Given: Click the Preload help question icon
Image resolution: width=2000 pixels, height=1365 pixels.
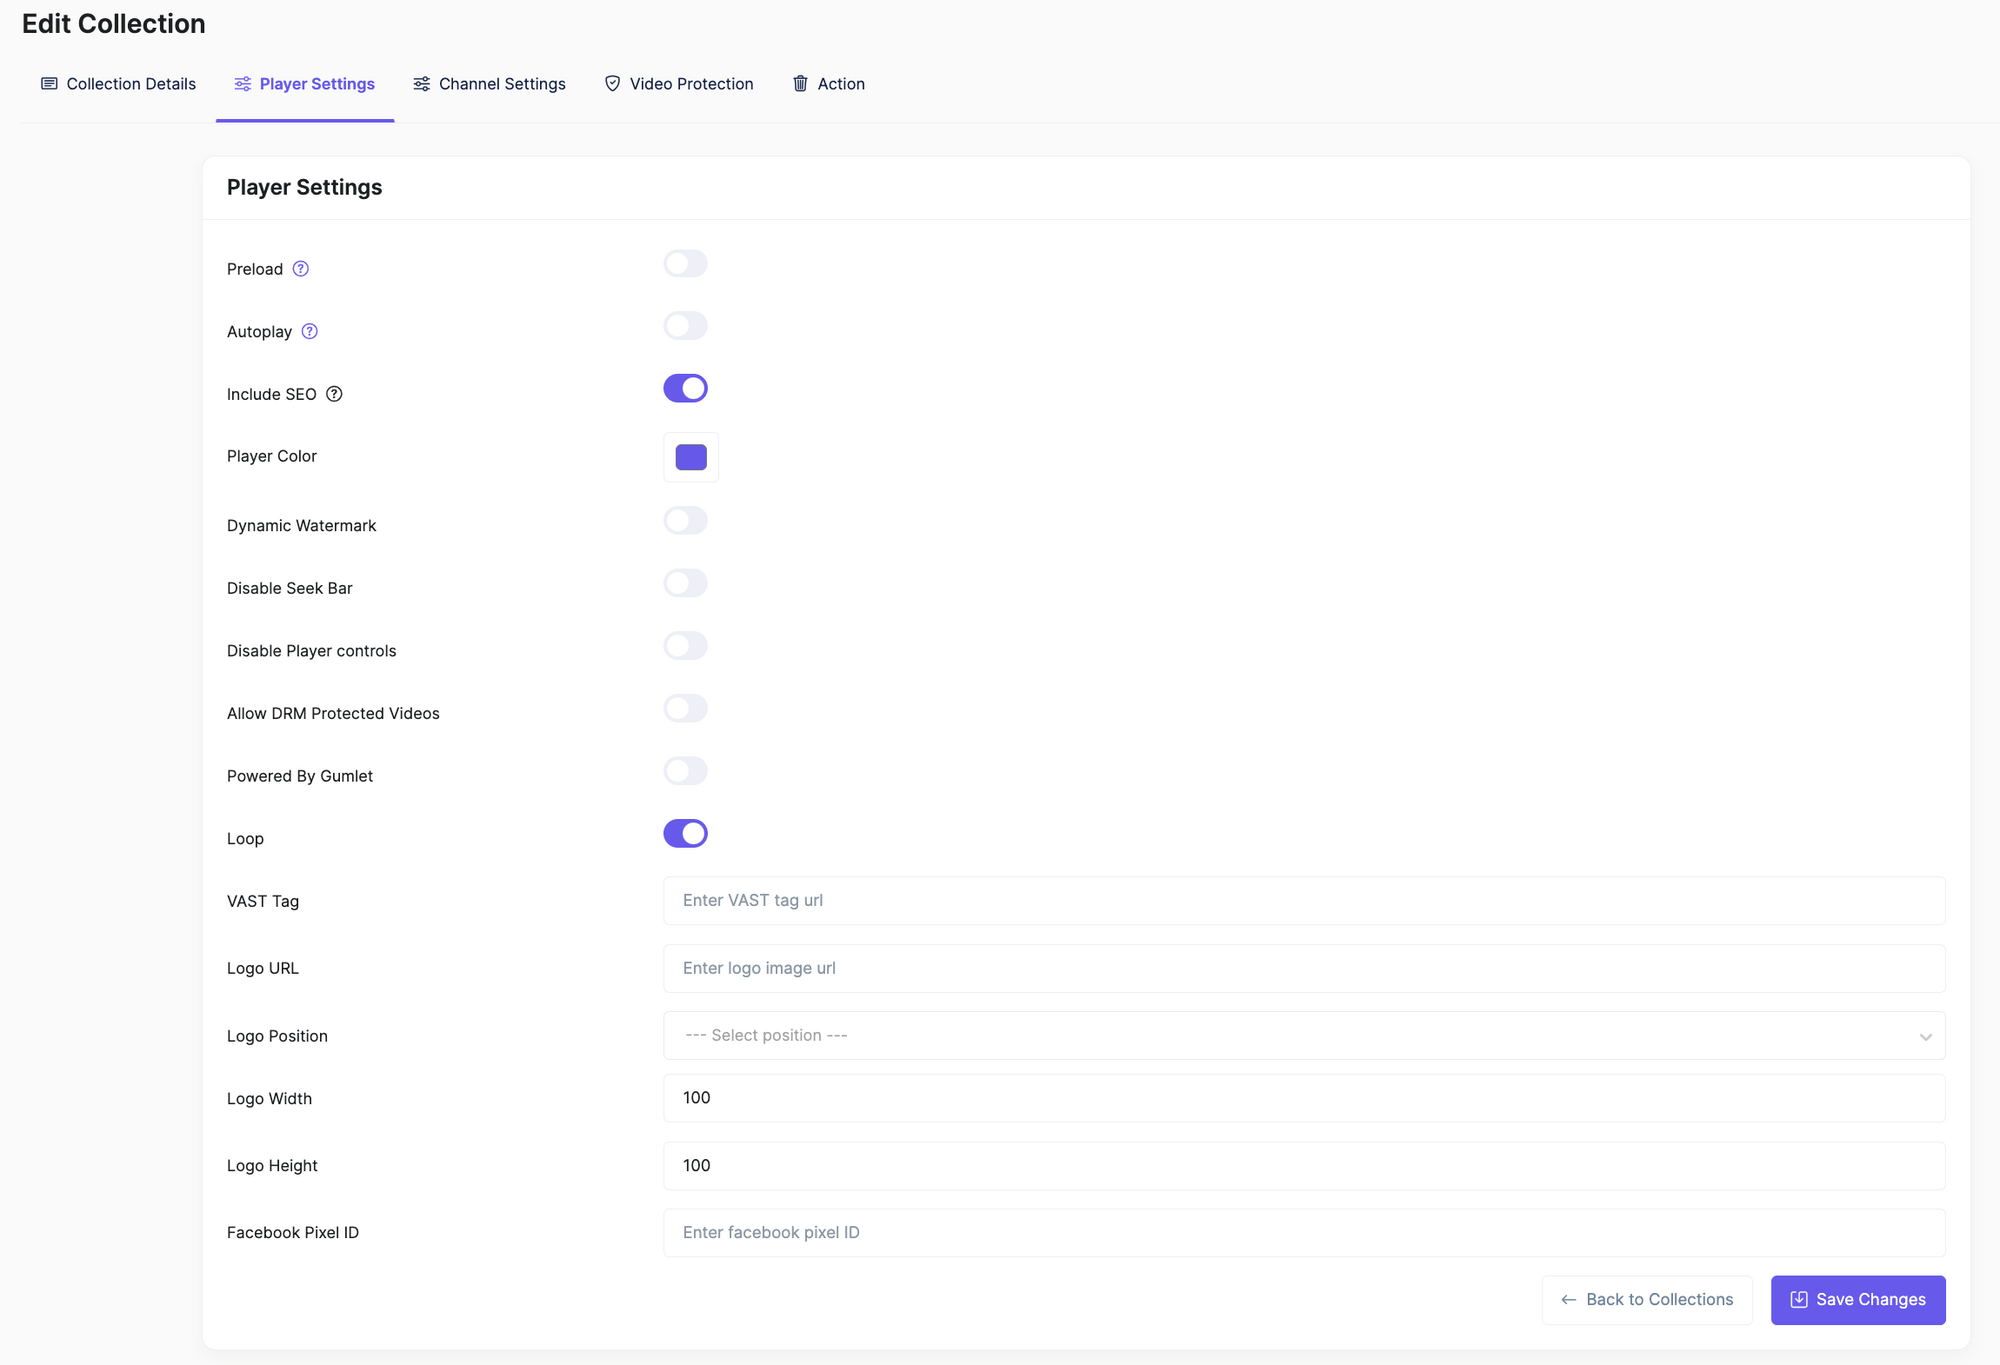Looking at the screenshot, I should [x=300, y=269].
